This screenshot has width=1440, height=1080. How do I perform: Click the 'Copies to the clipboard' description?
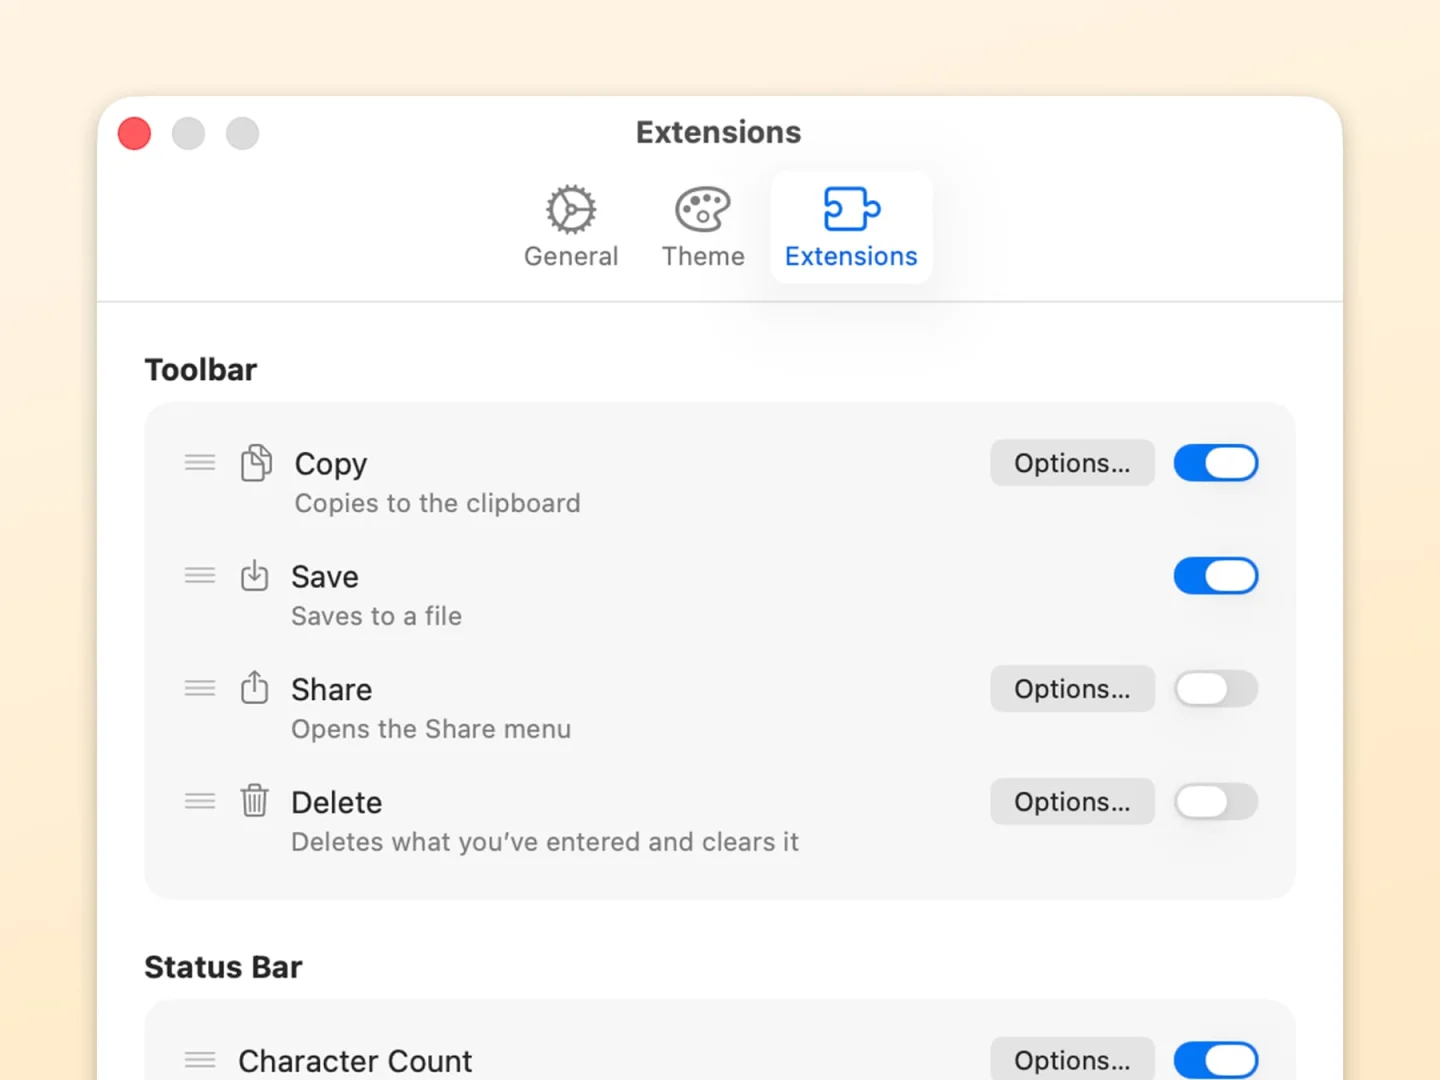tap(437, 503)
